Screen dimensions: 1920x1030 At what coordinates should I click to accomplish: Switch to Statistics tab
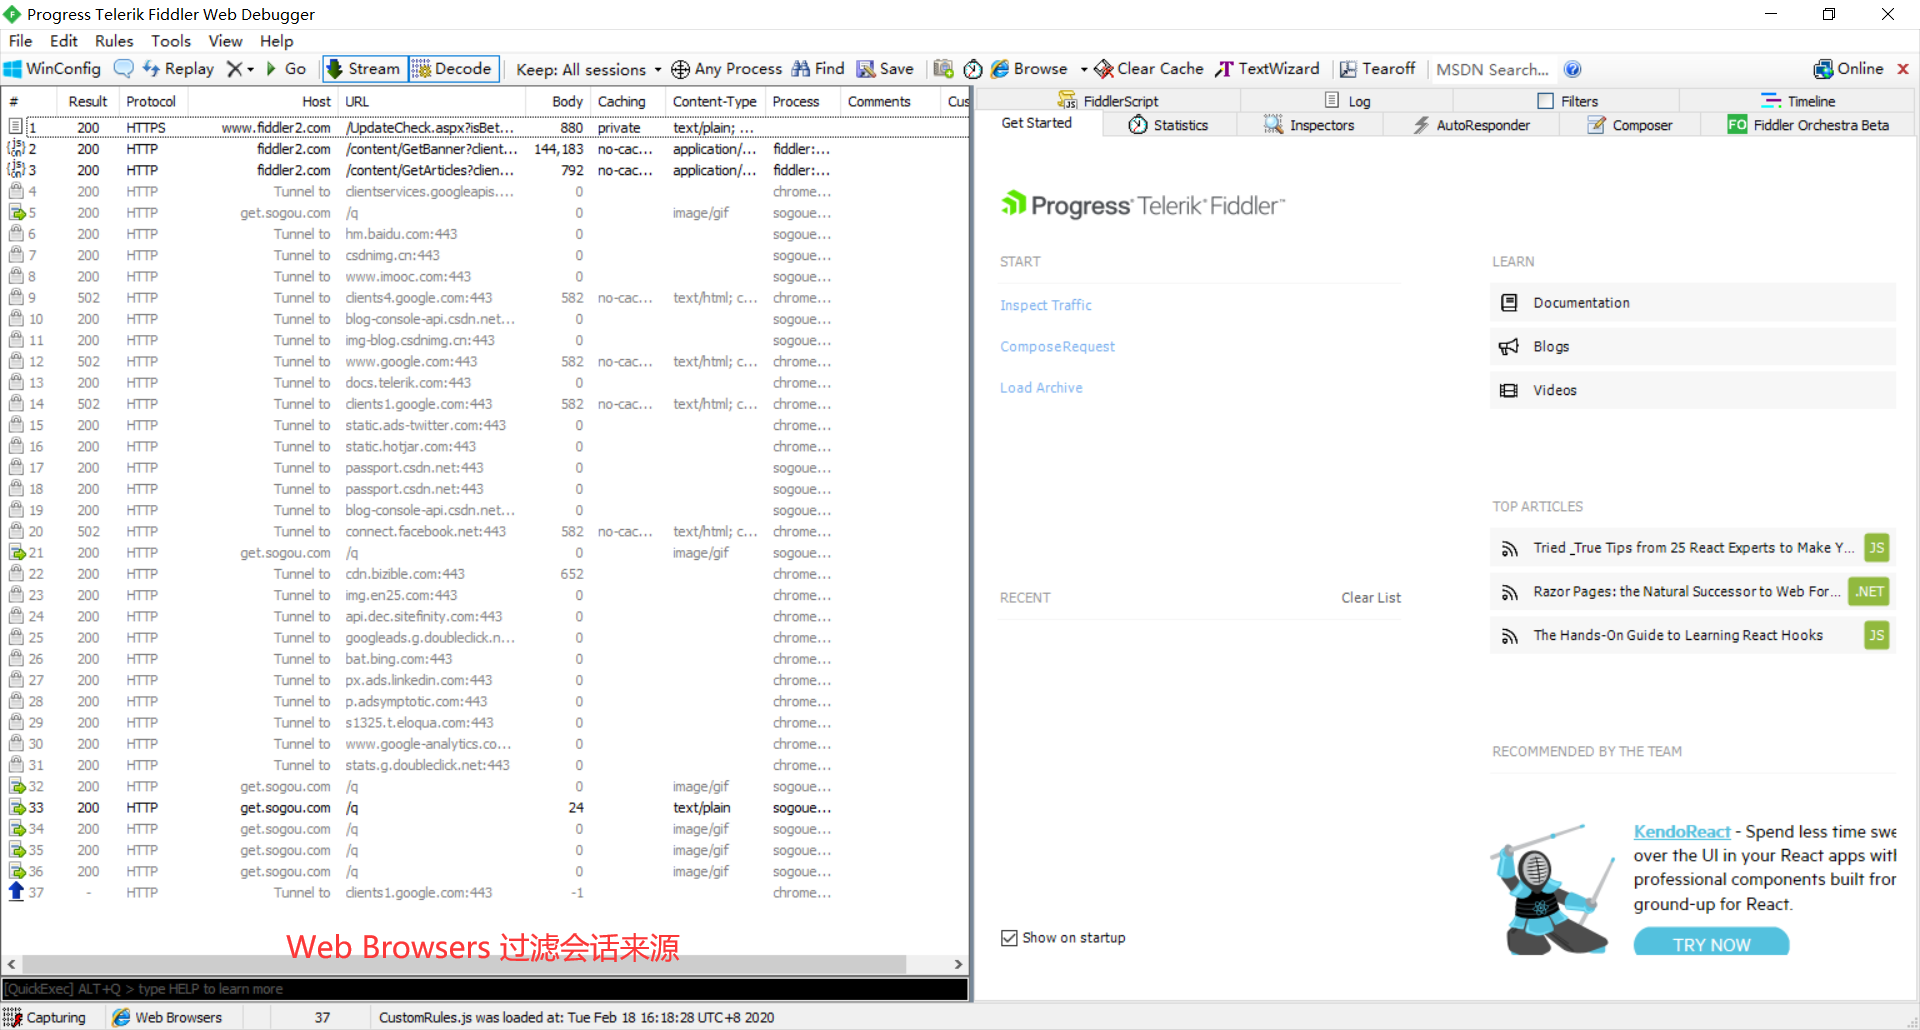click(x=1168, y=125)
